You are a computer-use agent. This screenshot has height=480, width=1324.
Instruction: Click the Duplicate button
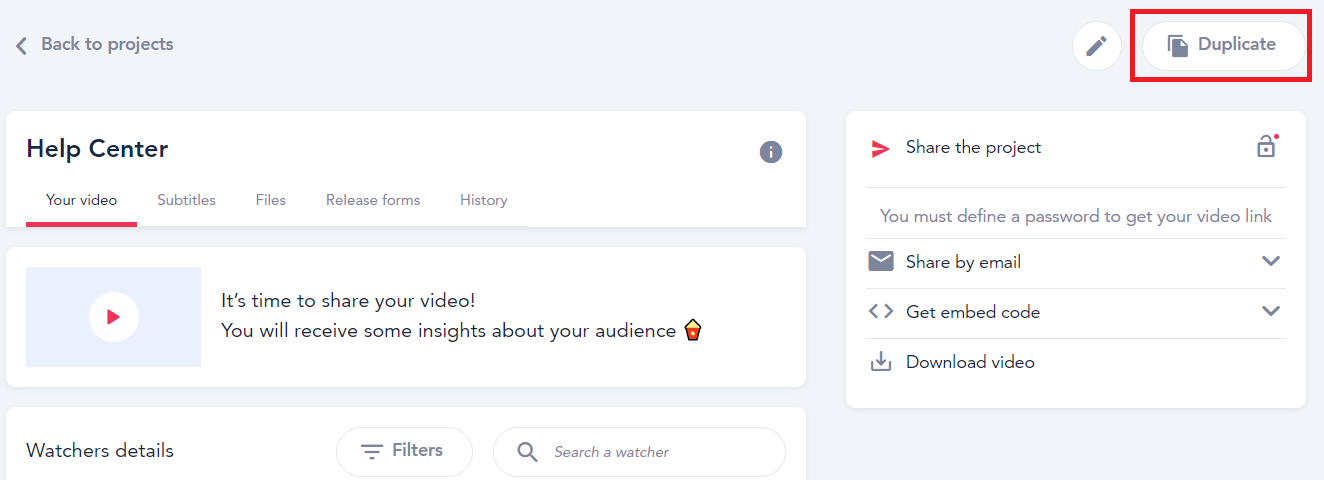1223,45
